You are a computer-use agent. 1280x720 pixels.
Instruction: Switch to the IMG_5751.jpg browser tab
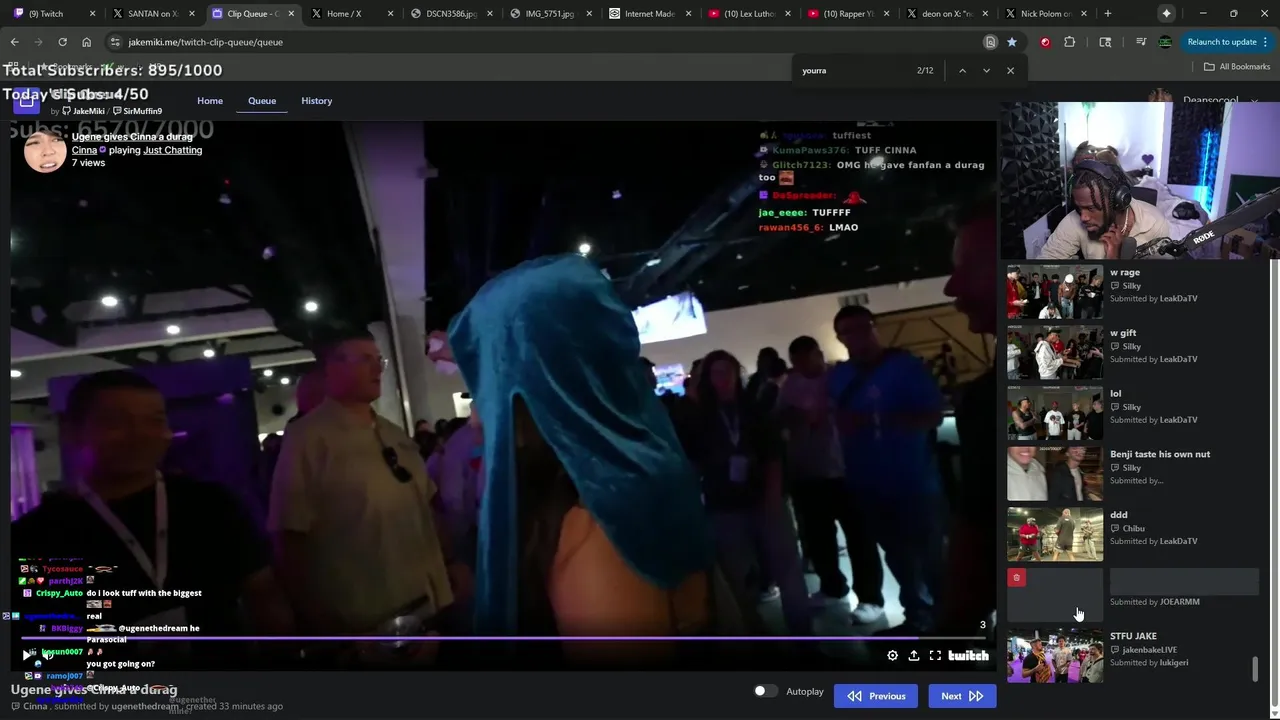click(x=550, y=14)
